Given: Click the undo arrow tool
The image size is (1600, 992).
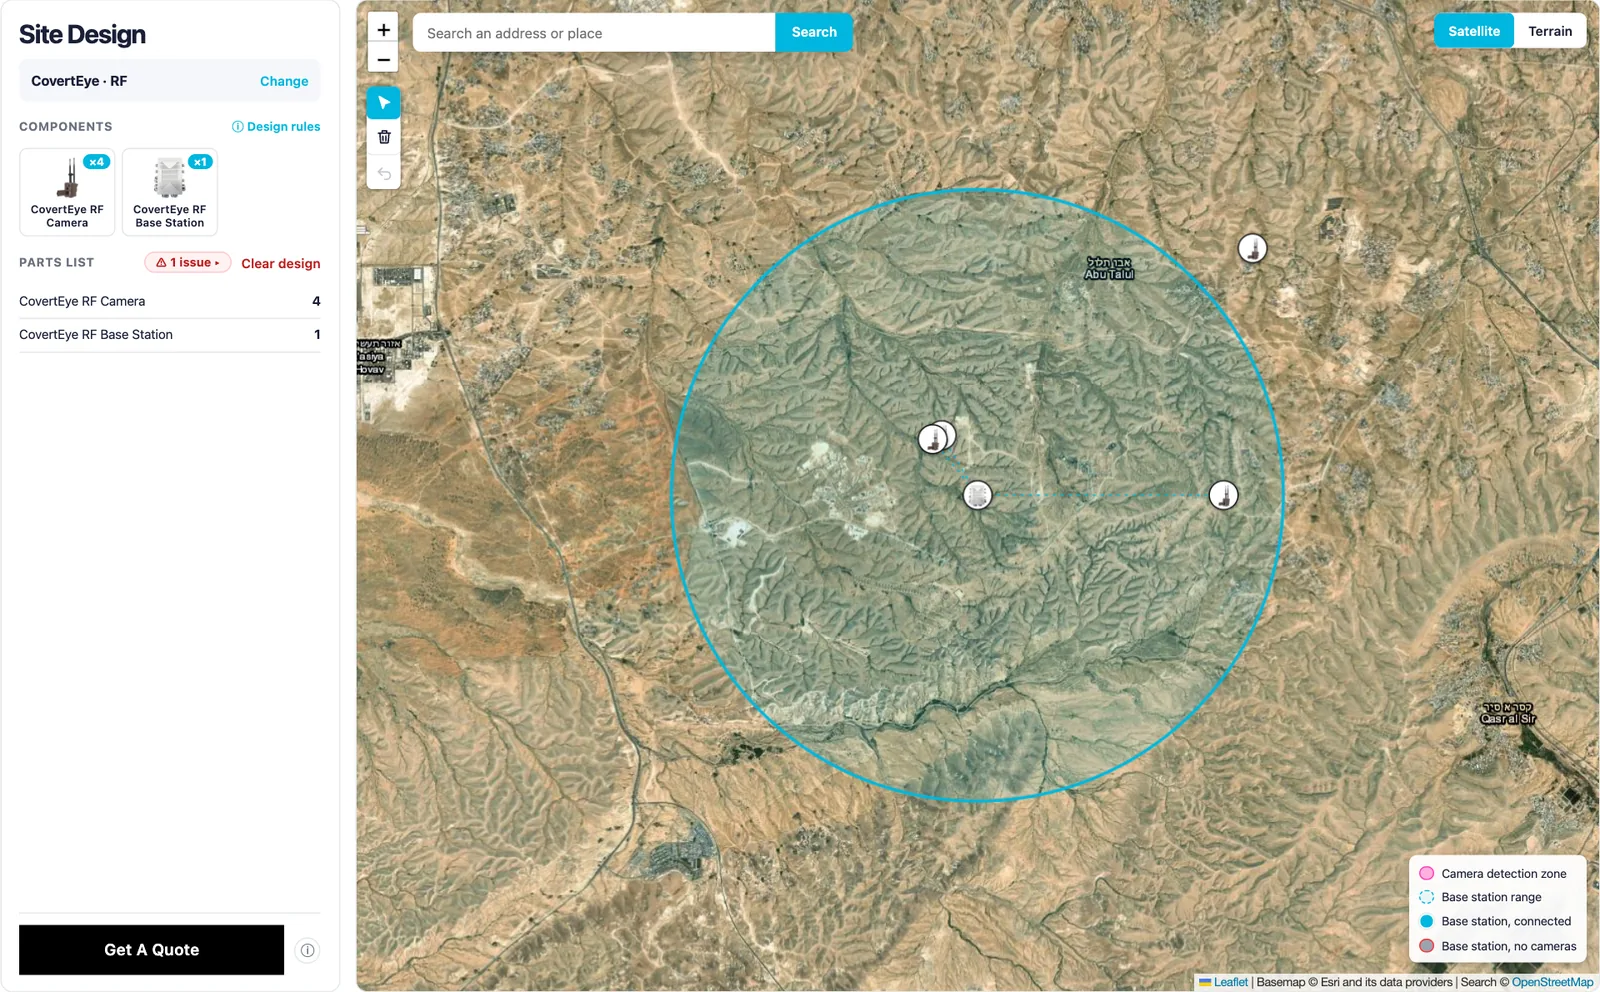Looking at the screenshot, I should pyautogui.click(x=384, y=173).
